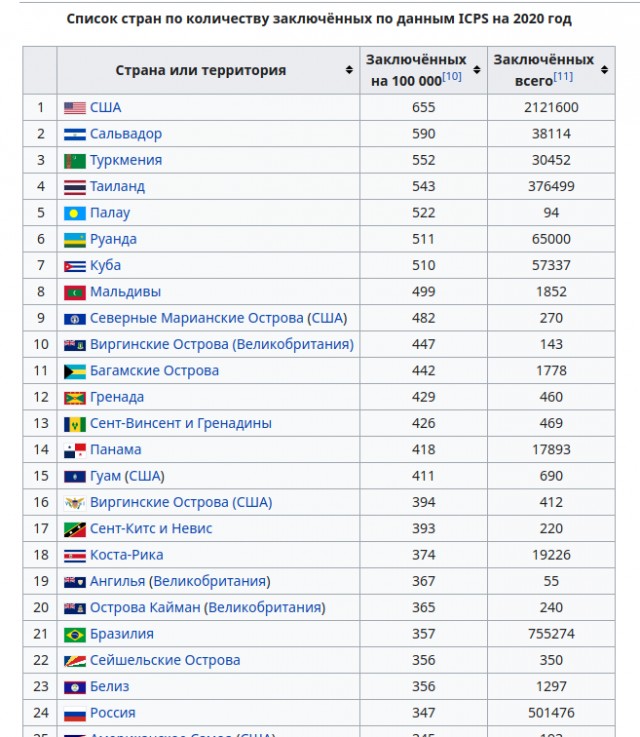Select the 655 cell in the США row
Image resolution: width=640 pixels, height=737 pixels.
click(423, 108)
